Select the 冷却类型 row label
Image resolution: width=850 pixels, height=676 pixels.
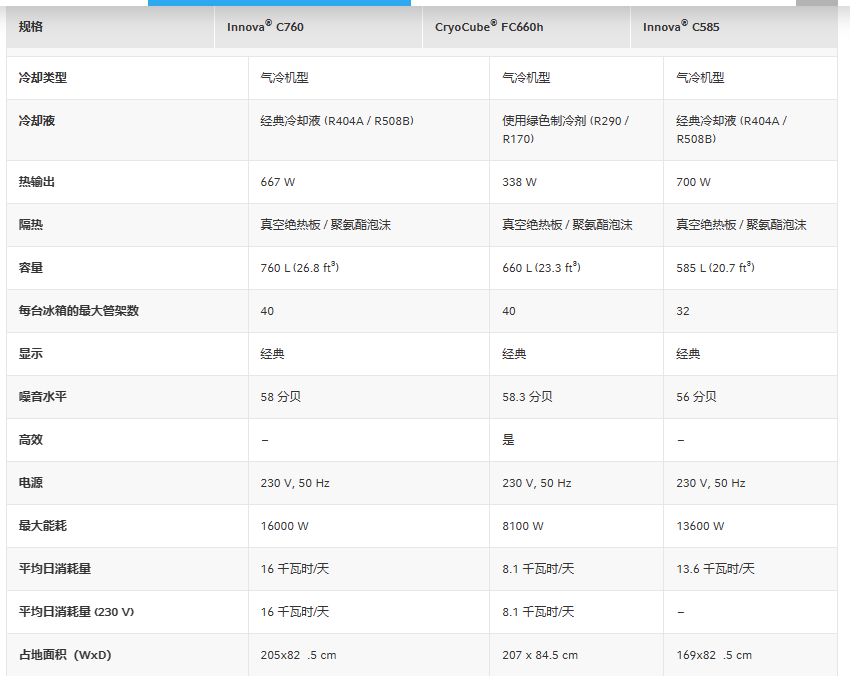point(43,78)
